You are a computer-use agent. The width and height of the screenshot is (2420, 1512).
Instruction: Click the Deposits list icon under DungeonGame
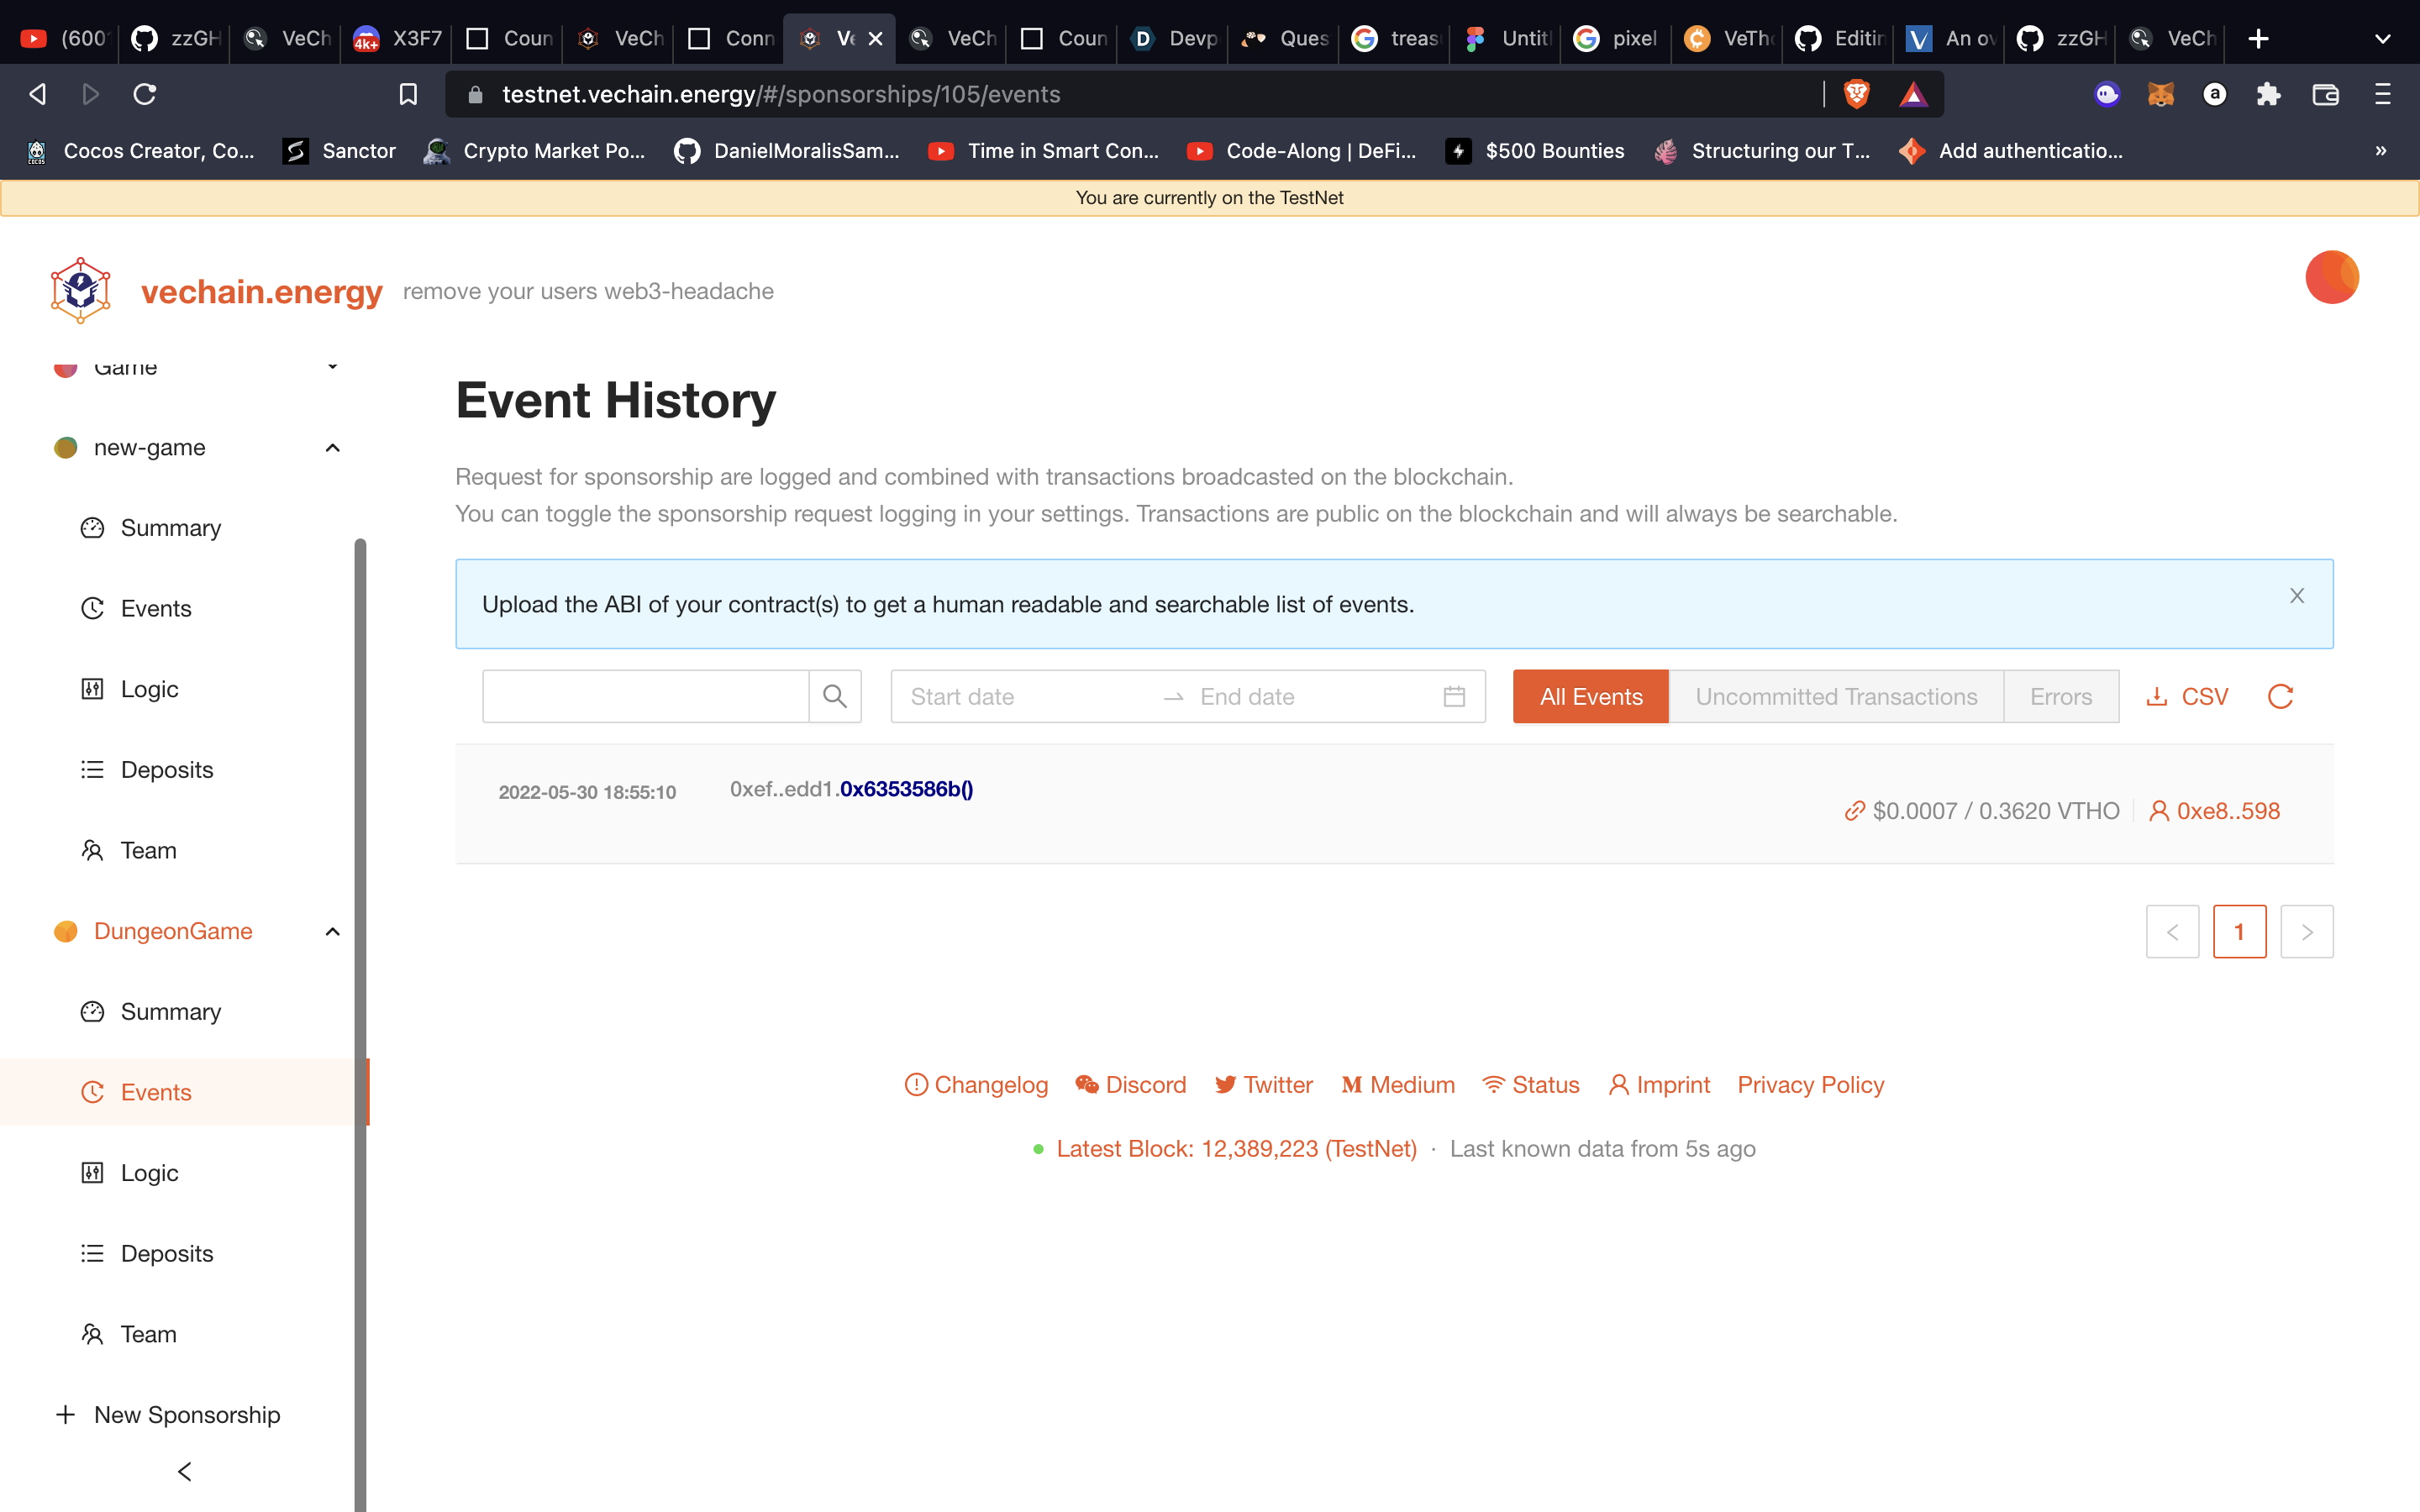click(x=92, y=1252)
